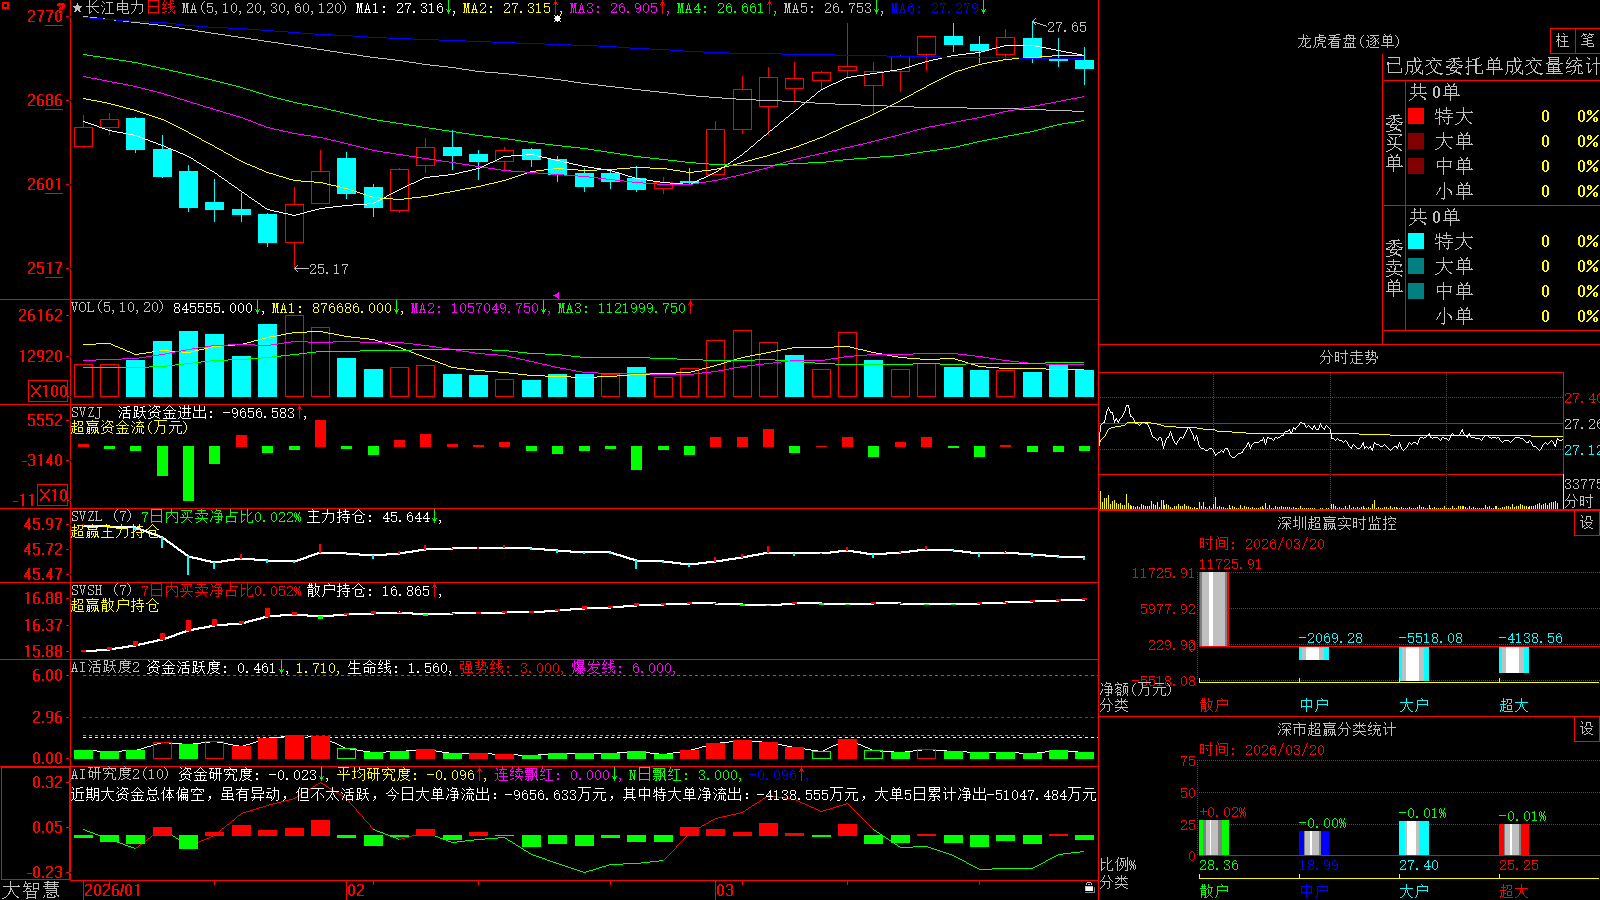This screenshot has width=1600, height=900.
Task: Click the star icon before 长江电力
Action: (x=78, y=8)
